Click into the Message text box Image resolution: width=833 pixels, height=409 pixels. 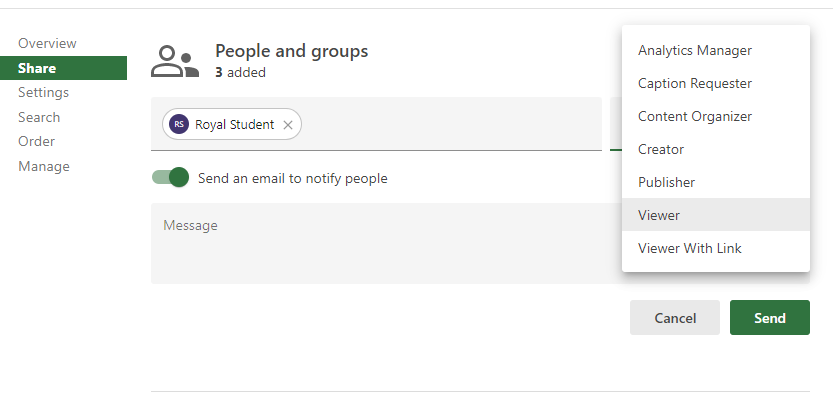[385, 243]
